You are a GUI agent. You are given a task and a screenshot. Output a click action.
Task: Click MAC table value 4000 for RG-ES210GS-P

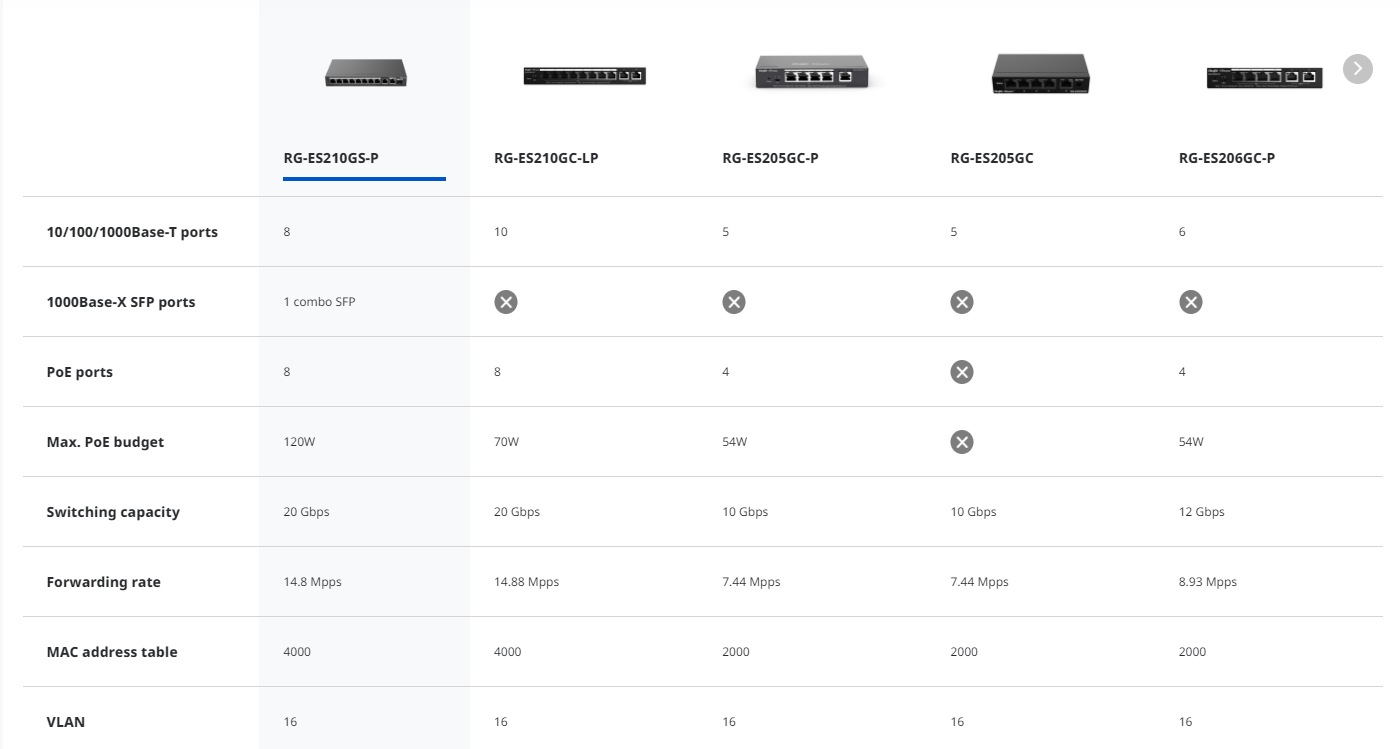297,652
